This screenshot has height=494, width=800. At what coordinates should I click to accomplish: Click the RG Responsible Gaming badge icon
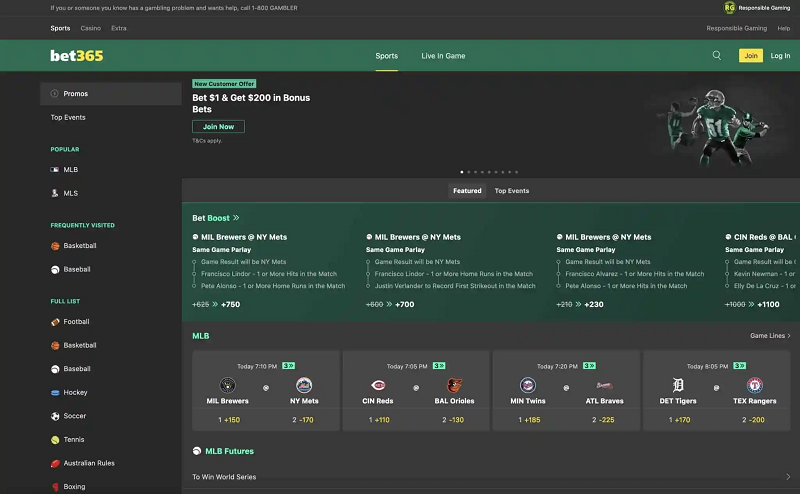(730, 8)
